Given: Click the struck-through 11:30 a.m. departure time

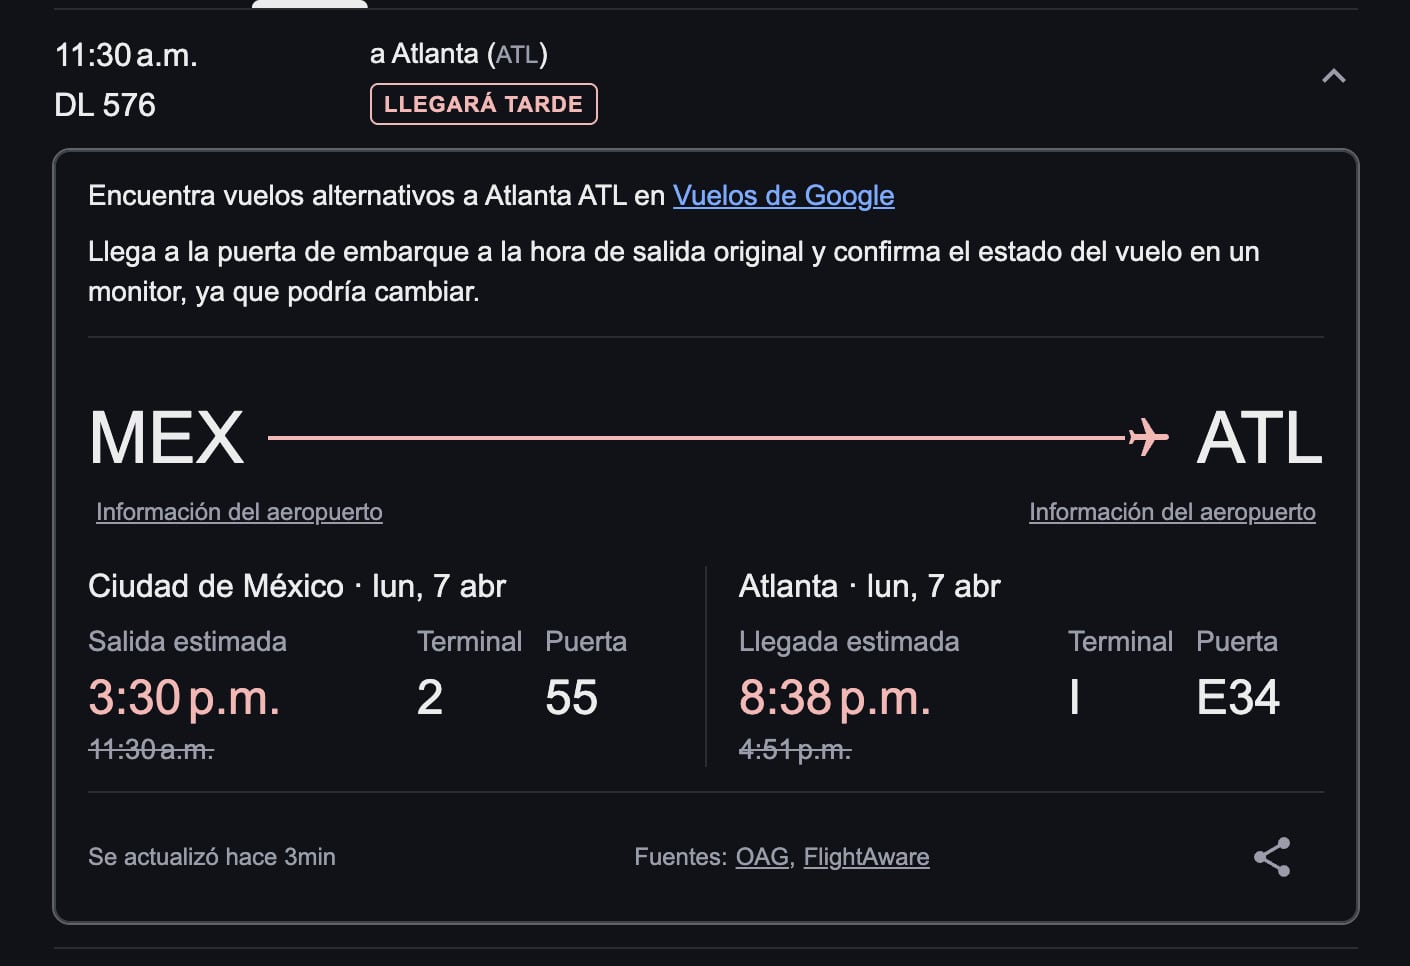Looking at the screenshot, I should point(151,749).
